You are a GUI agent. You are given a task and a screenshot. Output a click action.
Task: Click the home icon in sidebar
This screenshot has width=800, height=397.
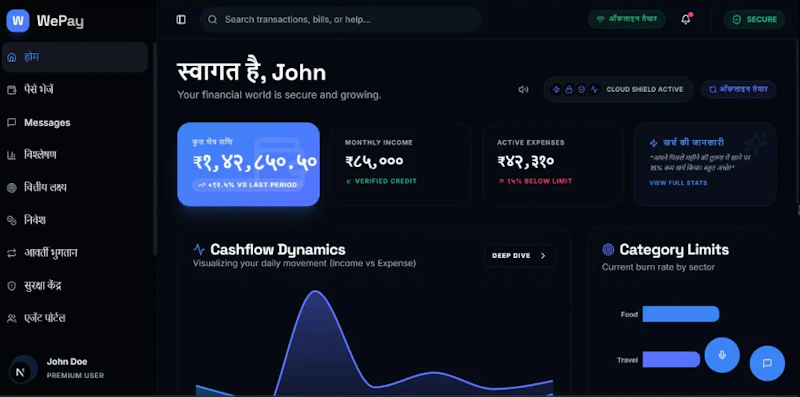coord(11,57)
